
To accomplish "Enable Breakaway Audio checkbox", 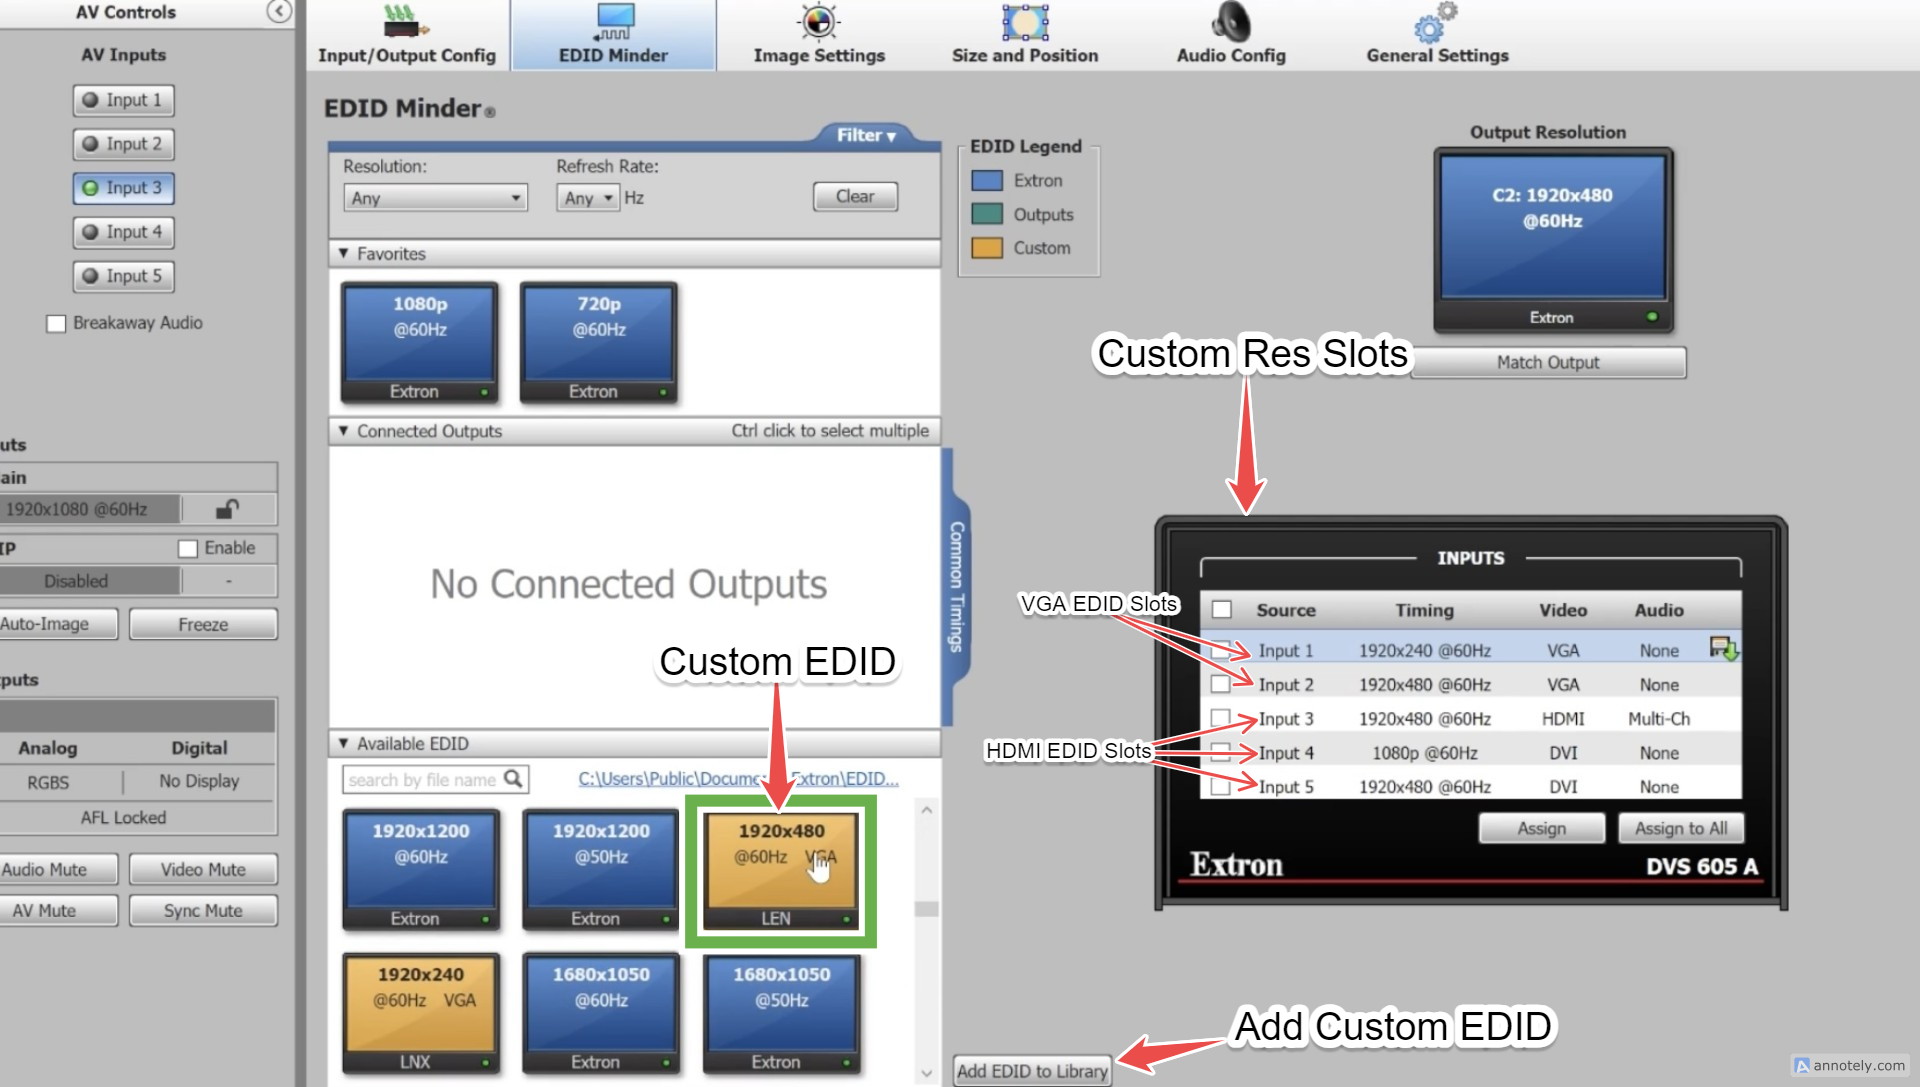I will 56,323.
